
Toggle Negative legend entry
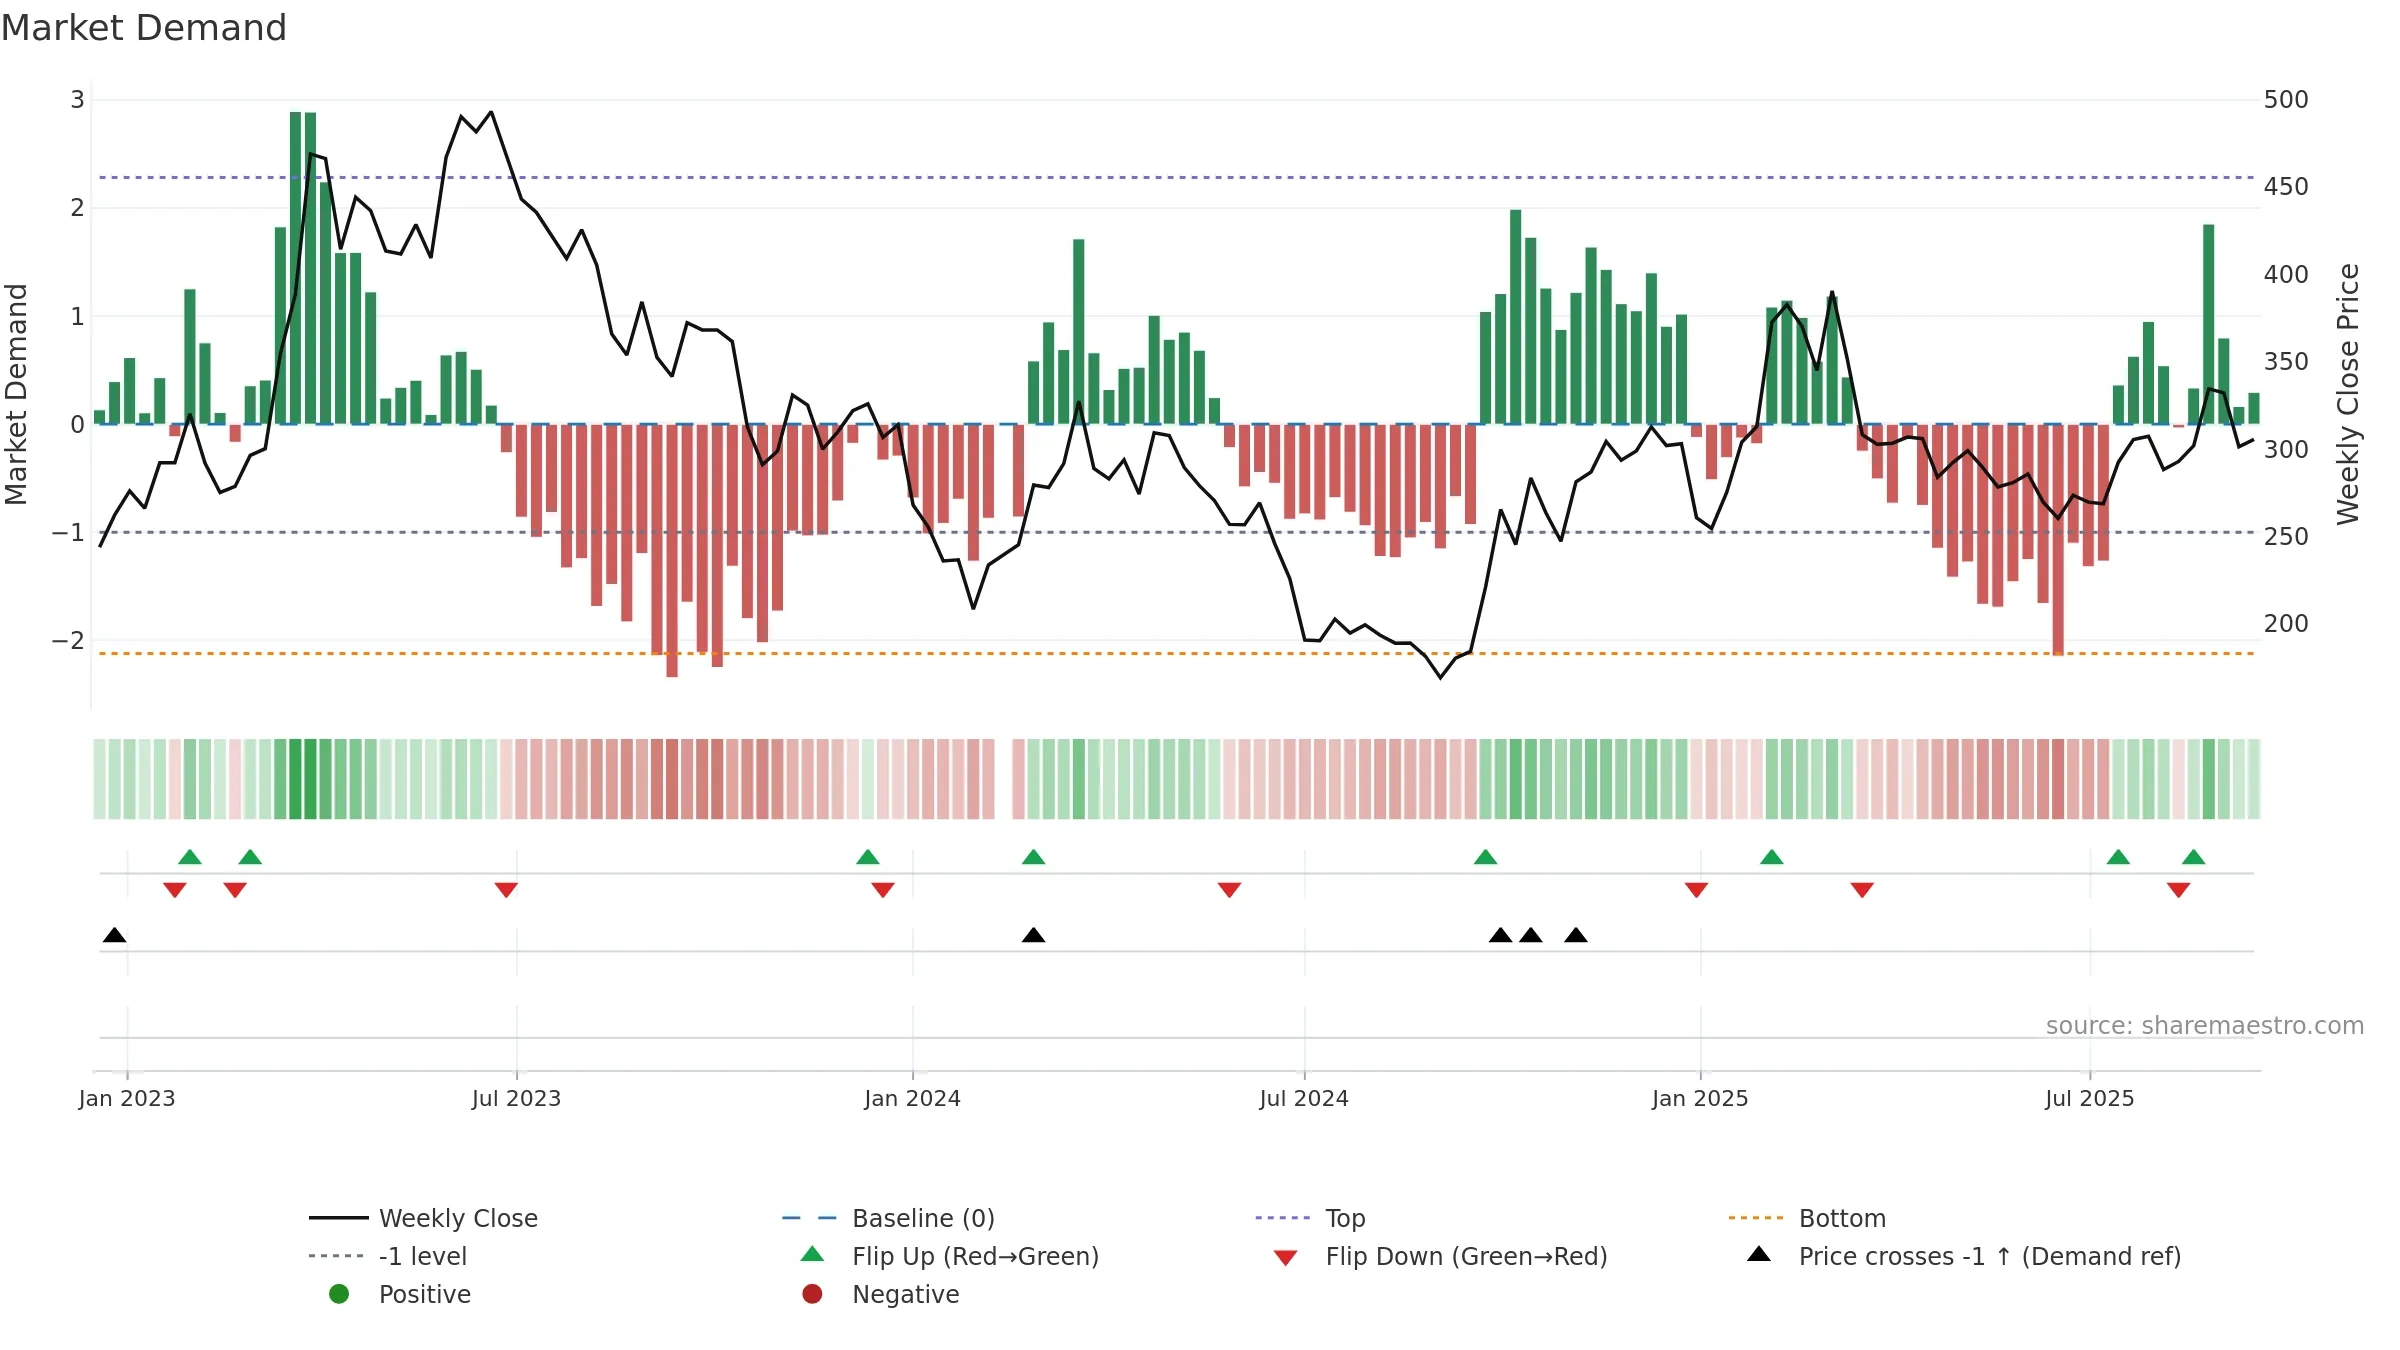pos(881,1294)
